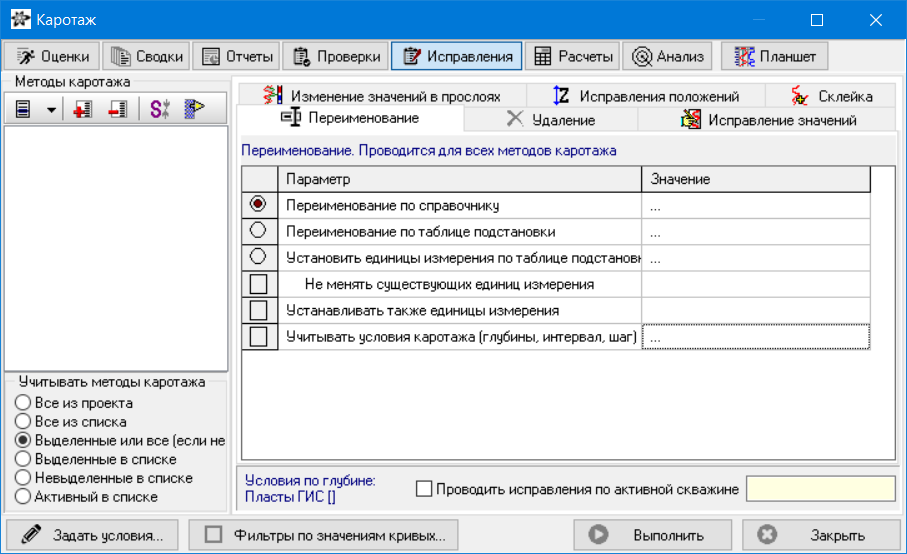This screenshot has width=907, height=554.
Task: Click the Параметр column header
Action: click(460, 179)
